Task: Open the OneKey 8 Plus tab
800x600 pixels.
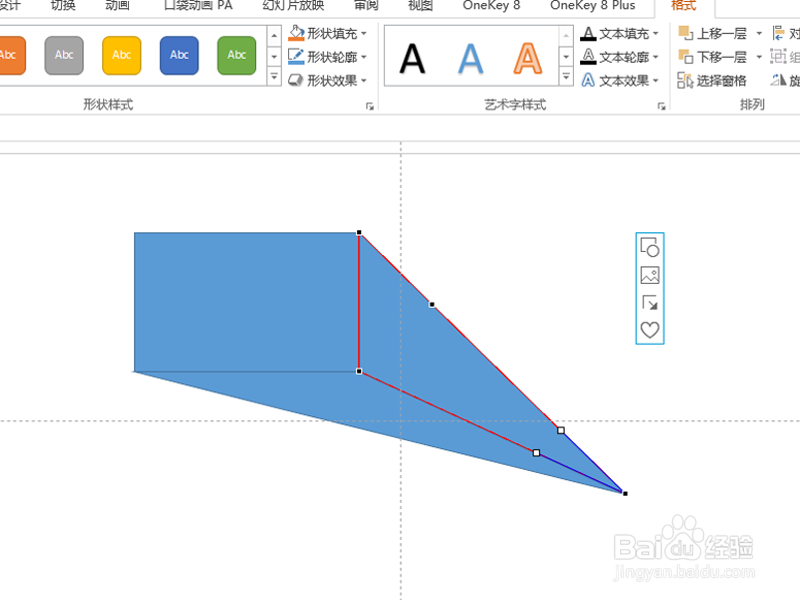Action: coord(592,6)
